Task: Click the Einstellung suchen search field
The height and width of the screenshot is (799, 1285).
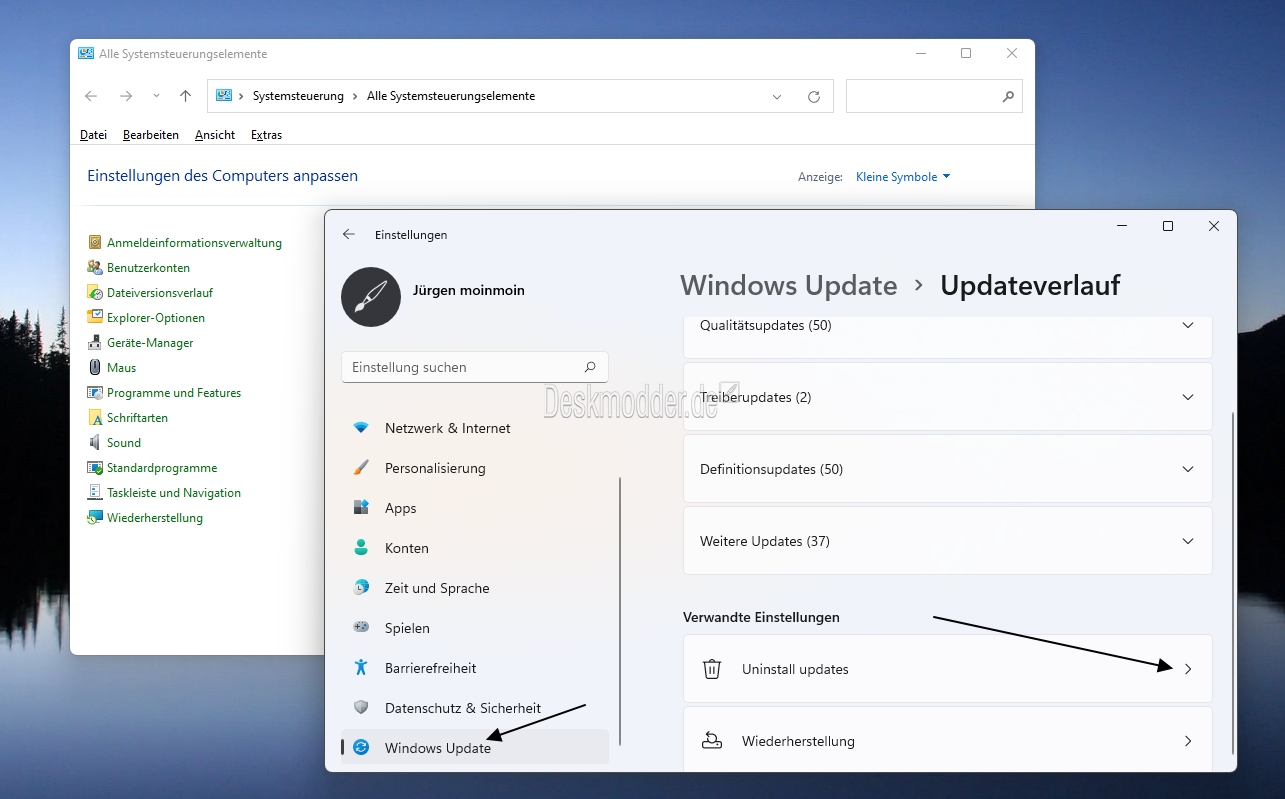Action: 475,367
